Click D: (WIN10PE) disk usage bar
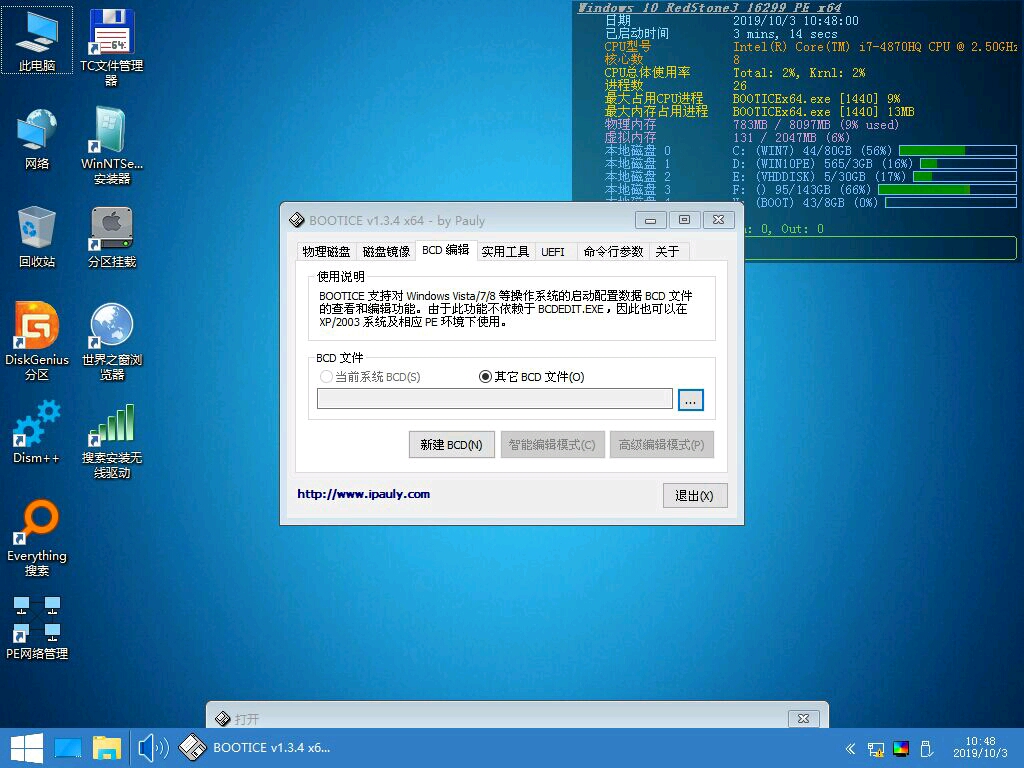Viewport: 1024px width, 768px height. click(968, 163)
